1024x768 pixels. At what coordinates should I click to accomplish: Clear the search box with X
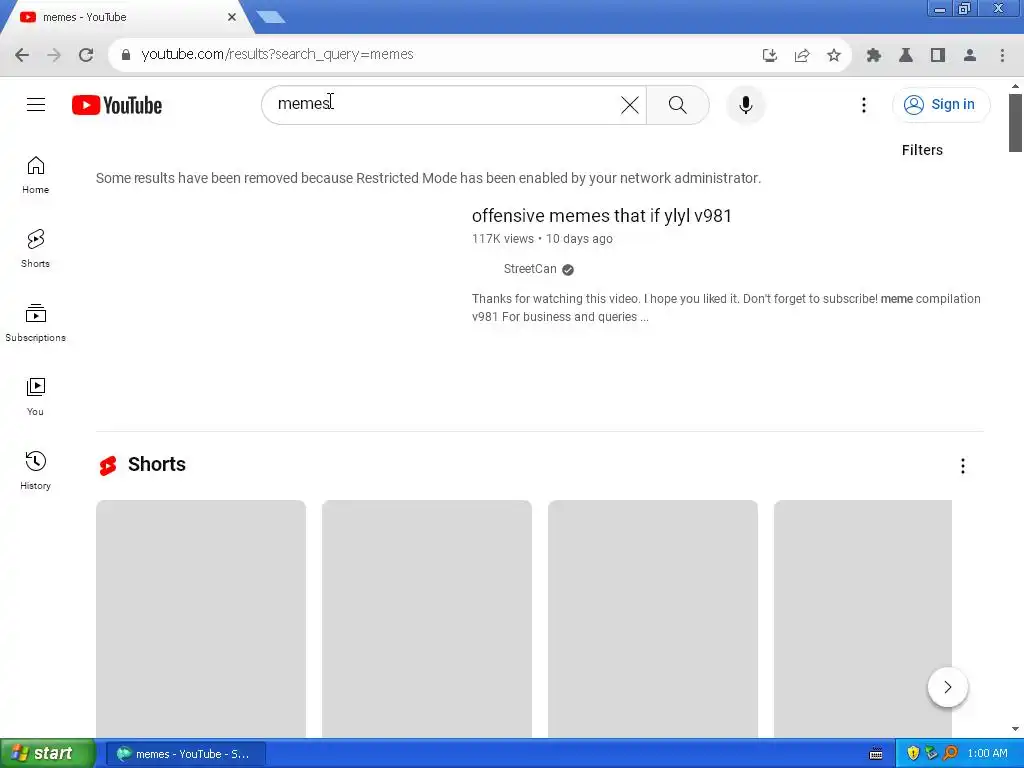tap(630, 105)
